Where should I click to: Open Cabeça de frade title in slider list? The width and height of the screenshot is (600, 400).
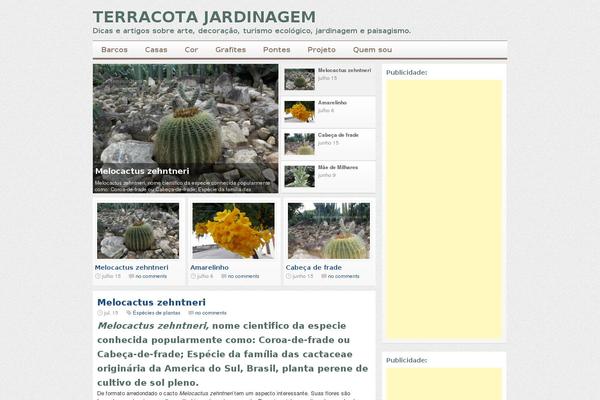(x=338, y=135)
